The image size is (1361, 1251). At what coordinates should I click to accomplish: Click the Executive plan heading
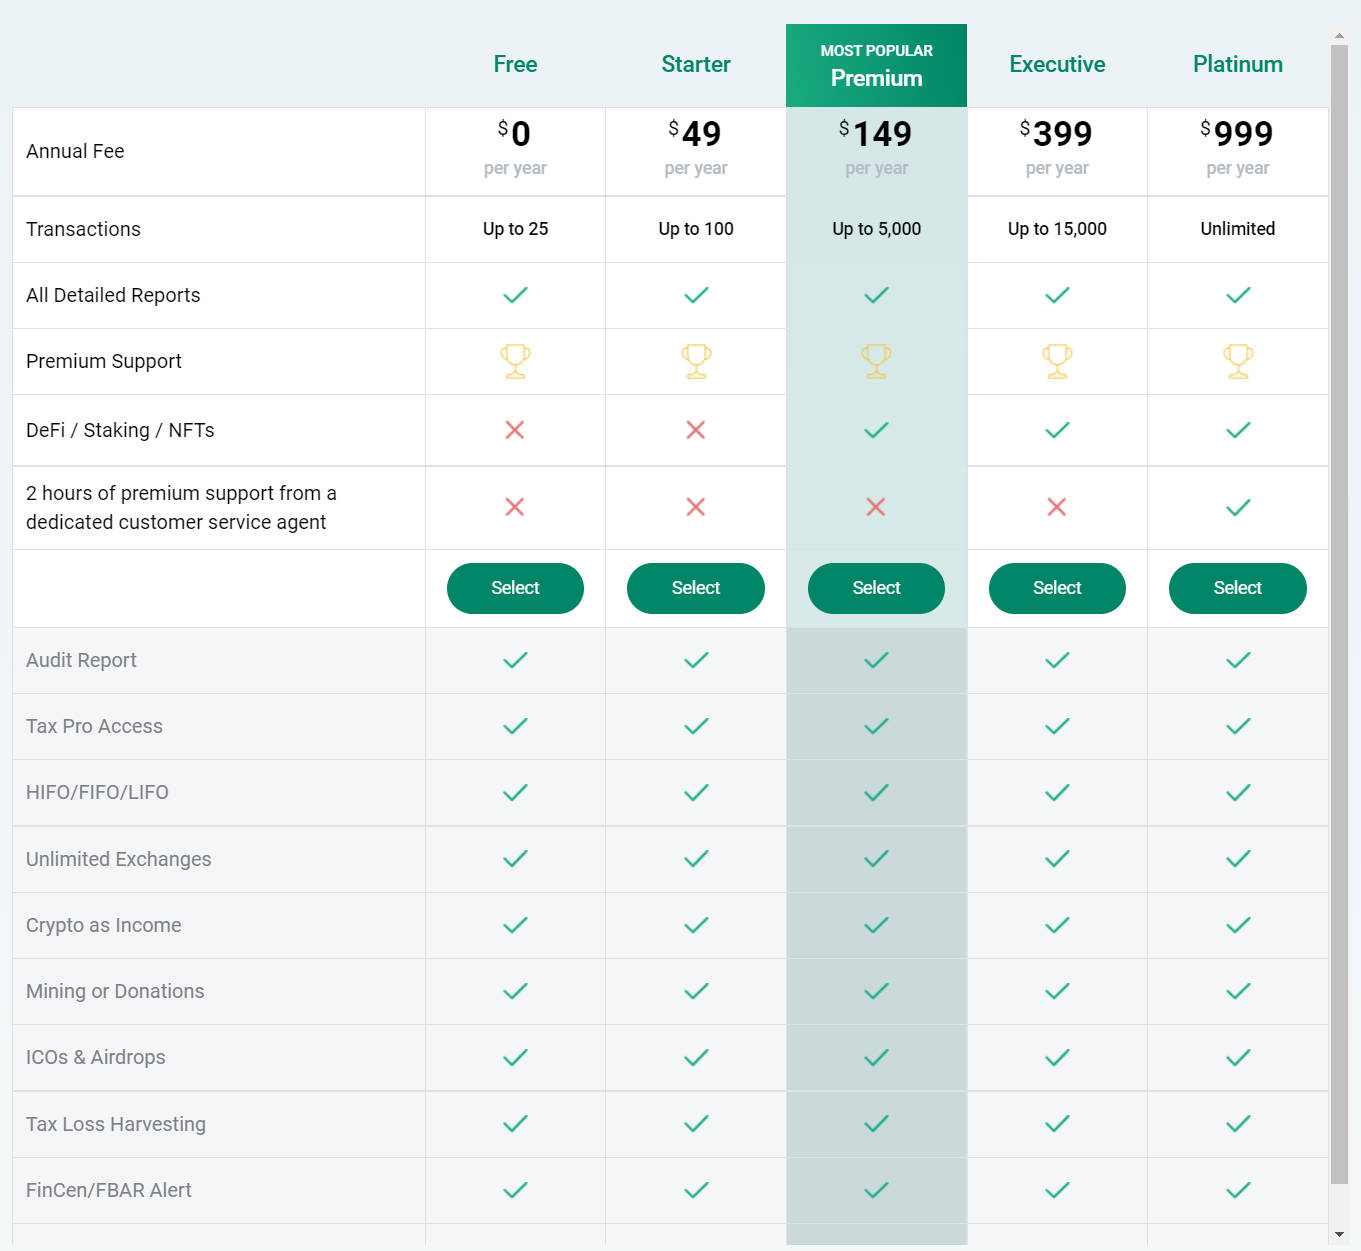pos(1057,64)
